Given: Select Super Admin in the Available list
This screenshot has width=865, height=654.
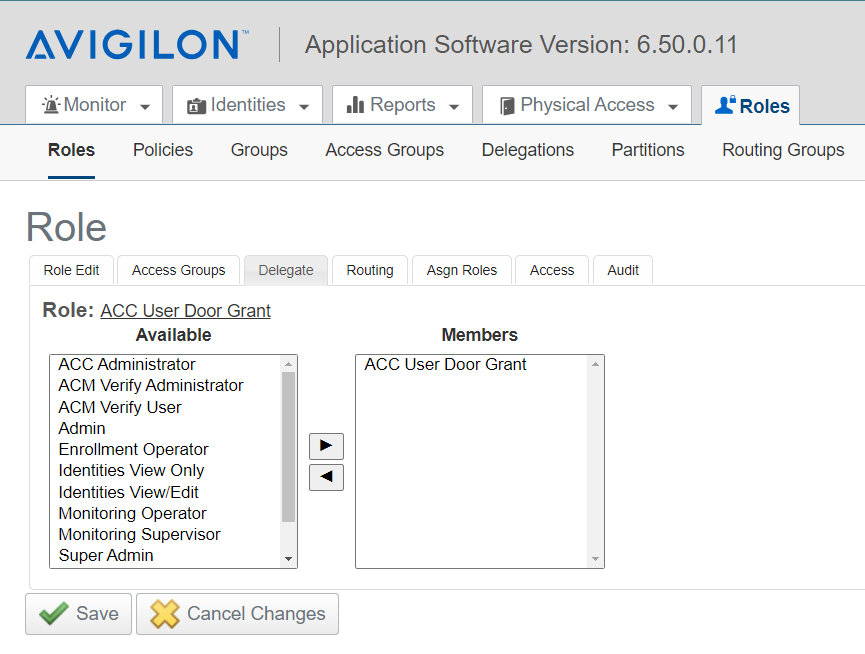Looking at the screenshot, I should 105,555.
